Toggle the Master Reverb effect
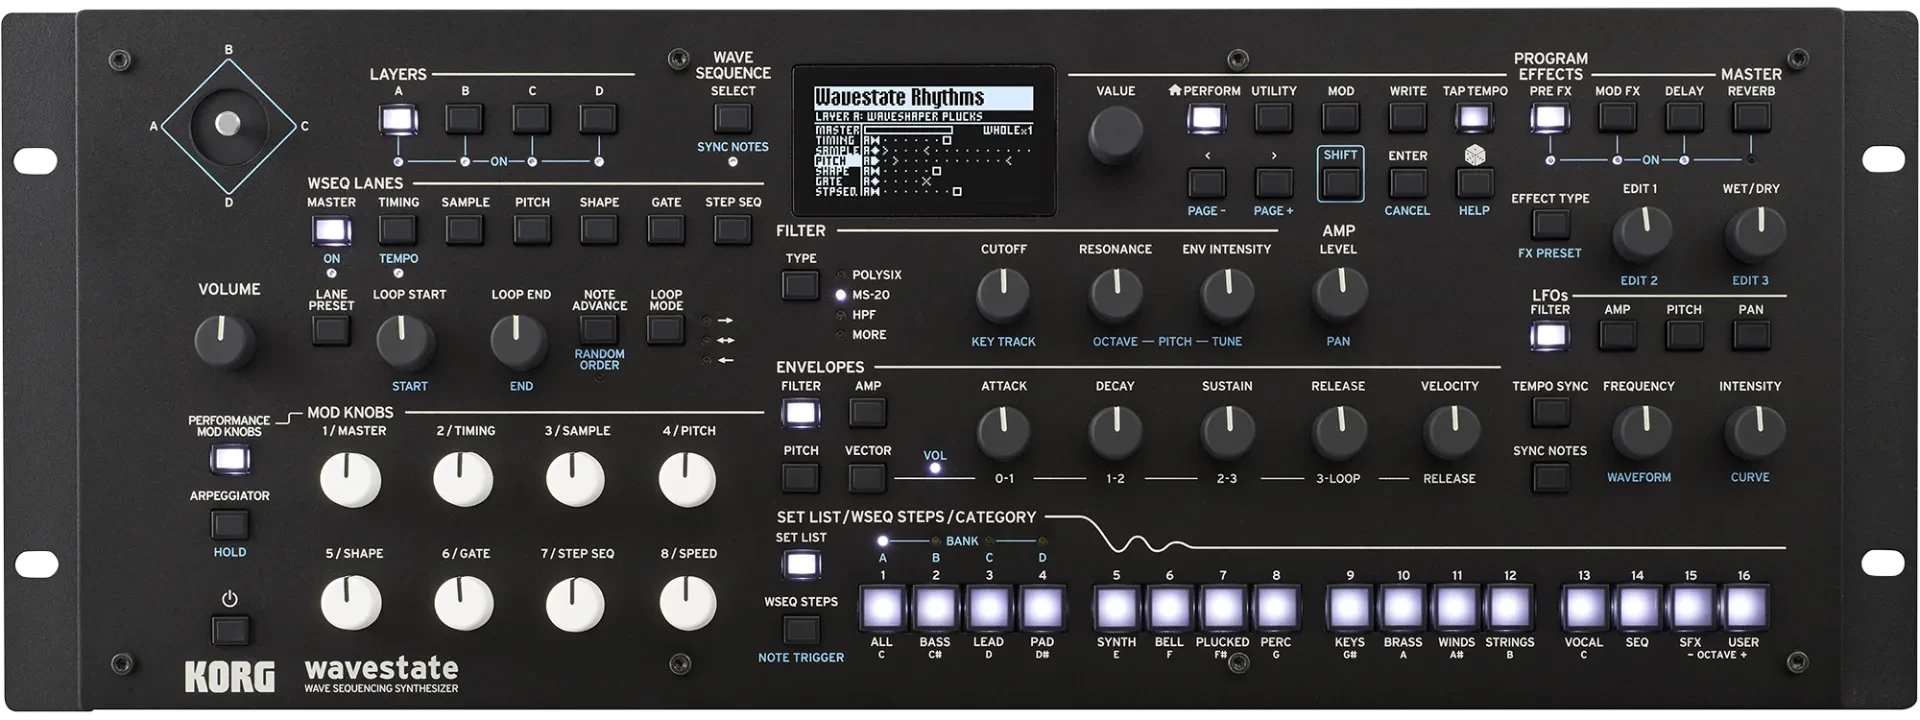 point(1751,118)
